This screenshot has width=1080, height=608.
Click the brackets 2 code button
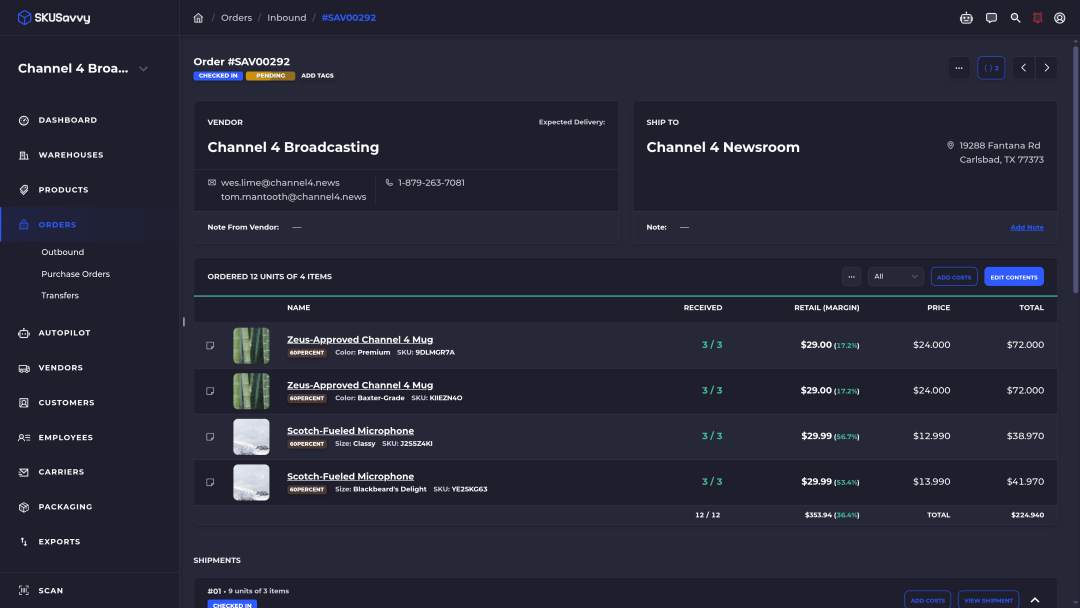point(991,67)
